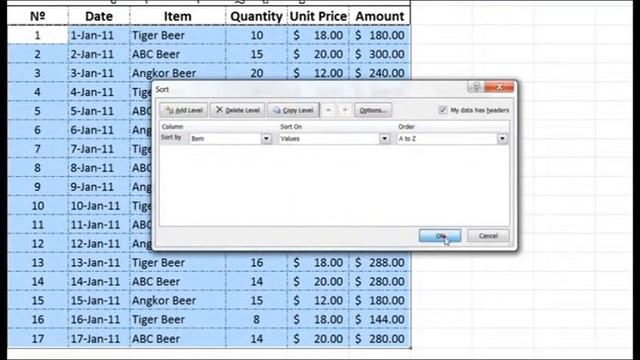The width and height of the screenshot is (640, 360).
Task: Click ABC Beer in row 14
Action: 178,281
